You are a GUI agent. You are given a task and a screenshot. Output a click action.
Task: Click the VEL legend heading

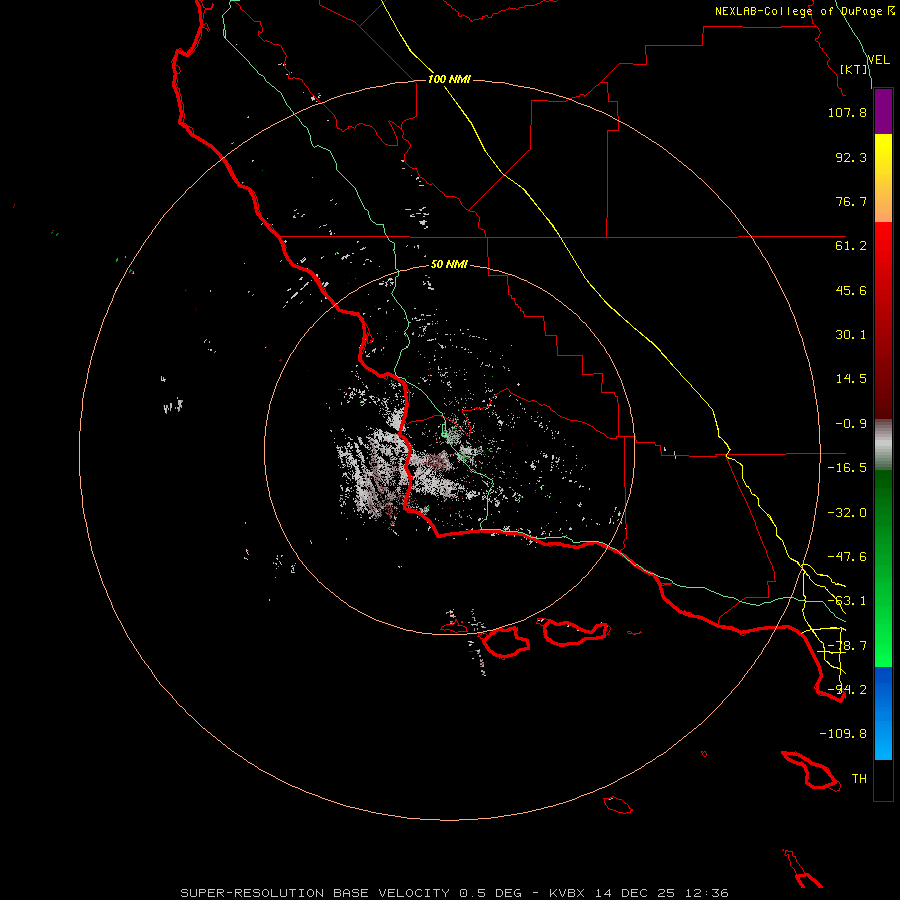(878, 59)
